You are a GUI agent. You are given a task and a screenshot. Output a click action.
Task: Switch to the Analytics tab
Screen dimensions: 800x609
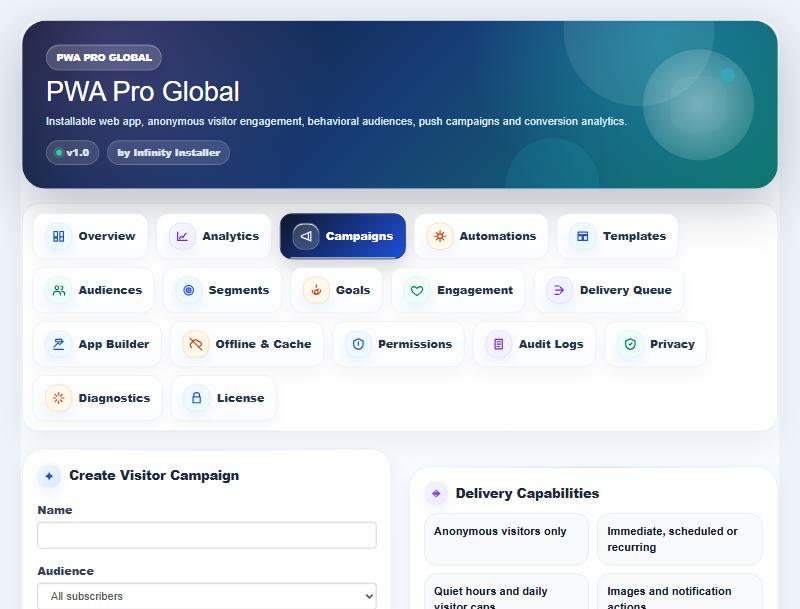point(214,236)
